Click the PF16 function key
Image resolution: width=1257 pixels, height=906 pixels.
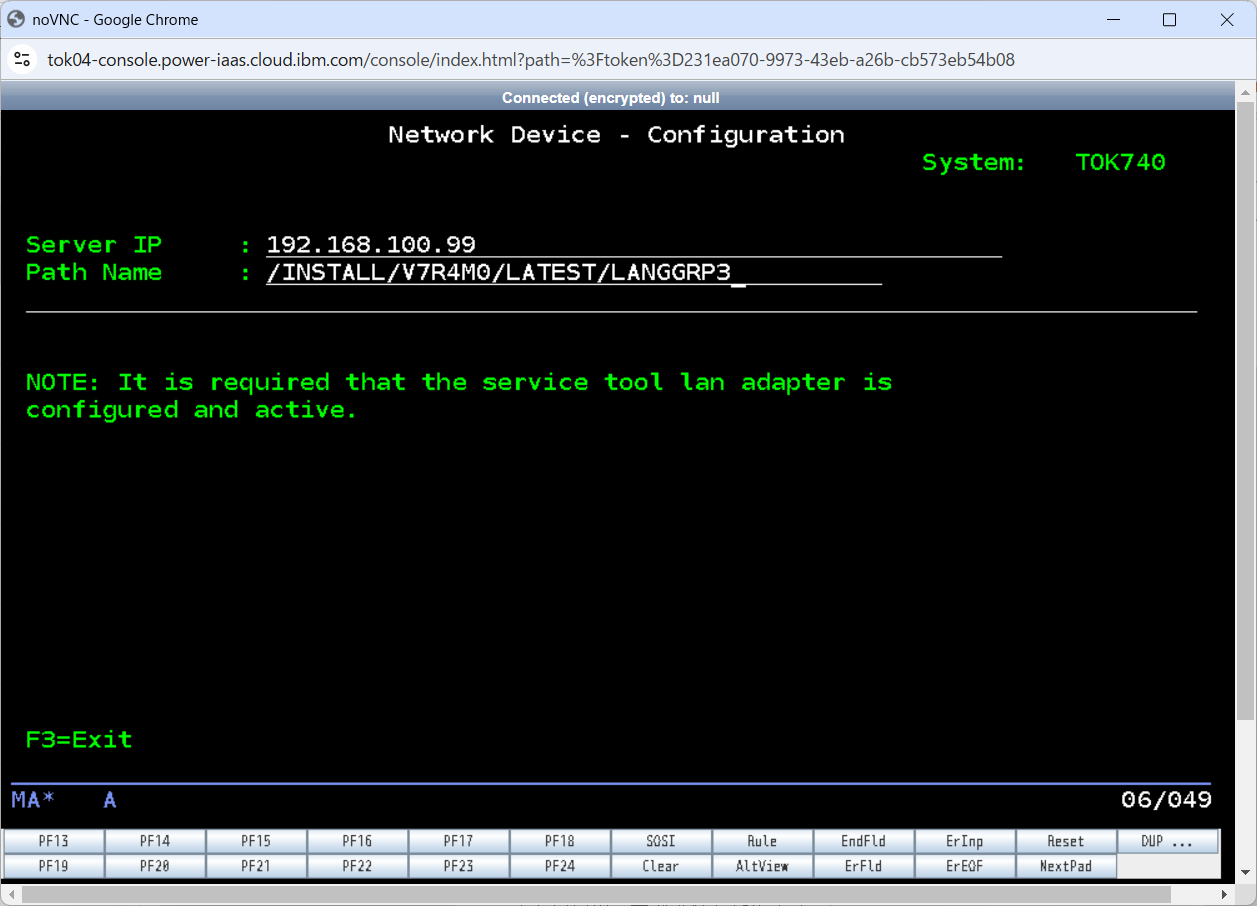[x=357, y=841]
